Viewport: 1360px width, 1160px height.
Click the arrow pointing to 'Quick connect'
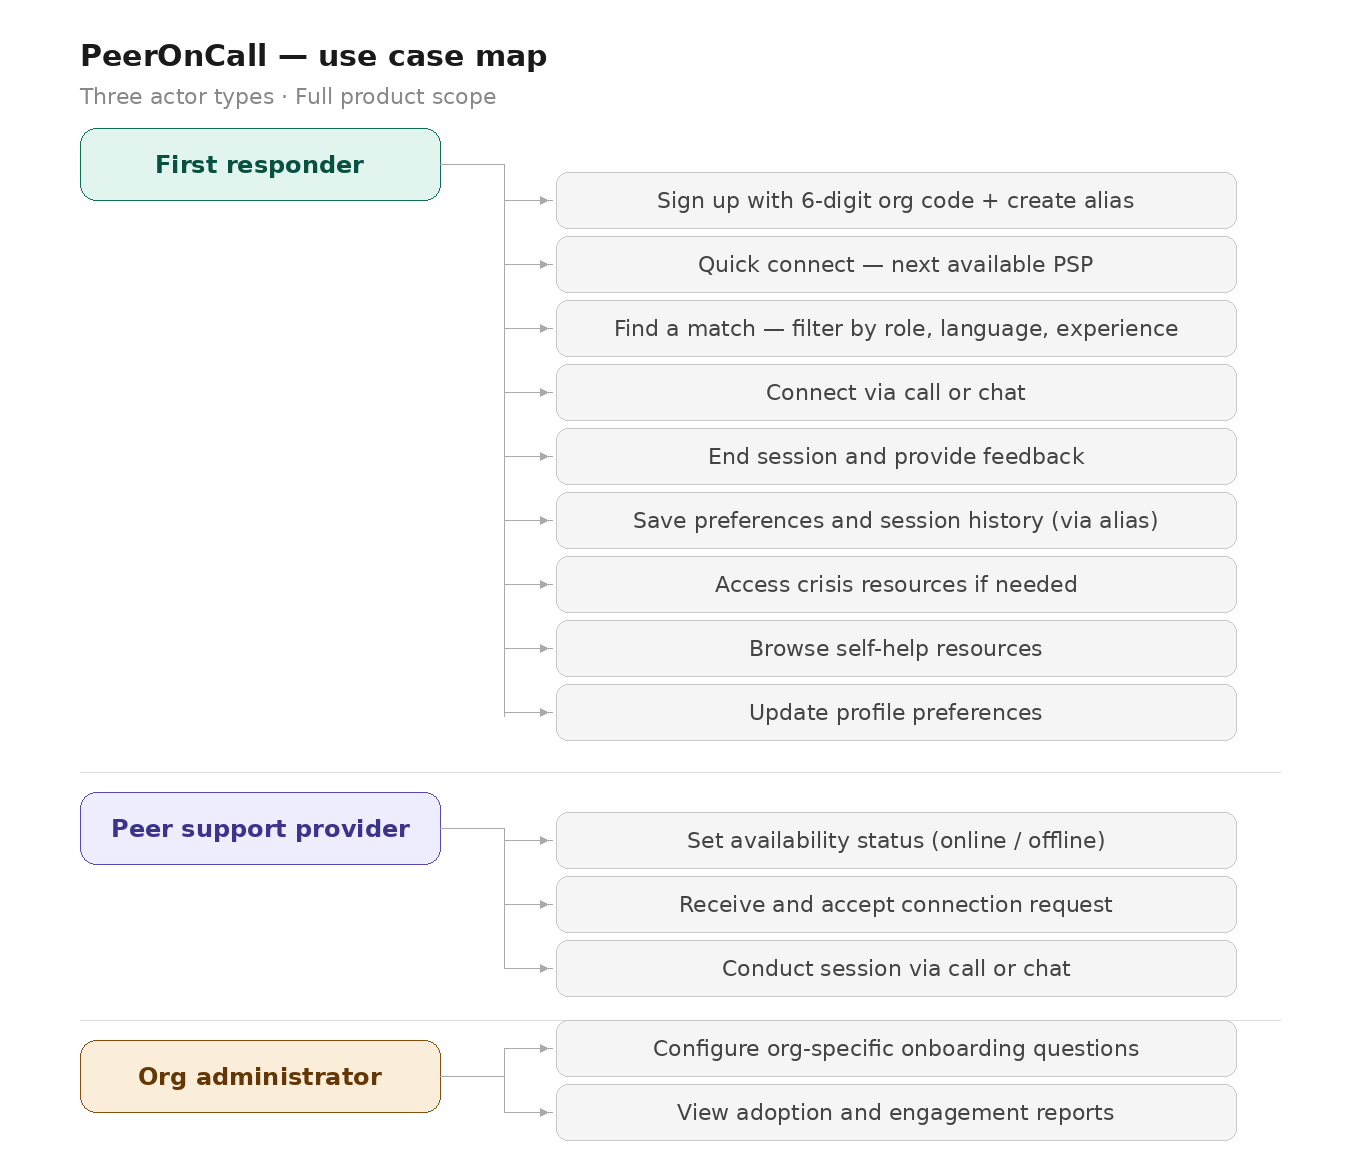[544, 265]
